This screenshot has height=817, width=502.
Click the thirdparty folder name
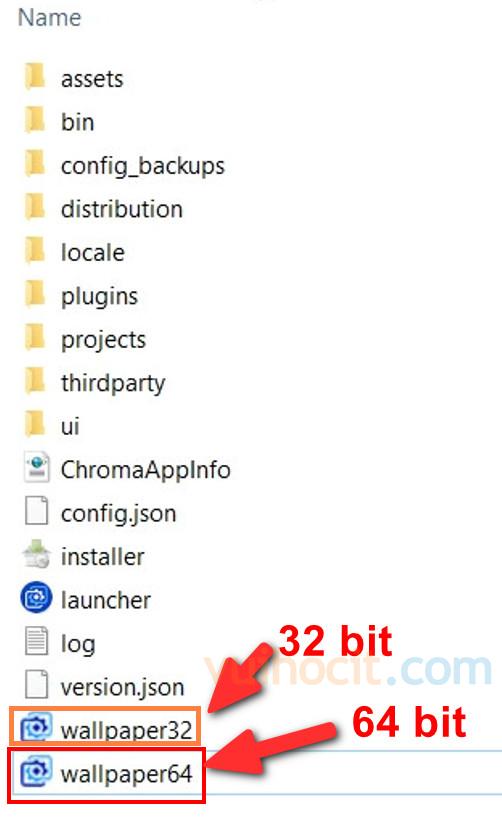coord(113,383)
